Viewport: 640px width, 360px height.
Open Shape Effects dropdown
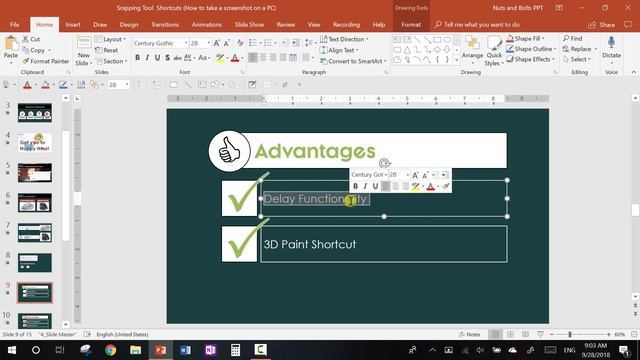531,60
